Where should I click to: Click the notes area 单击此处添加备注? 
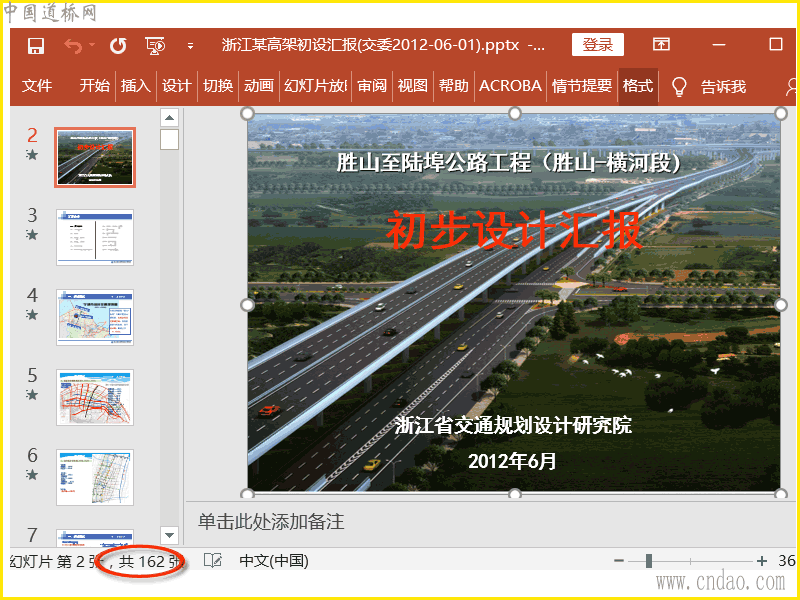coord(271,522)
